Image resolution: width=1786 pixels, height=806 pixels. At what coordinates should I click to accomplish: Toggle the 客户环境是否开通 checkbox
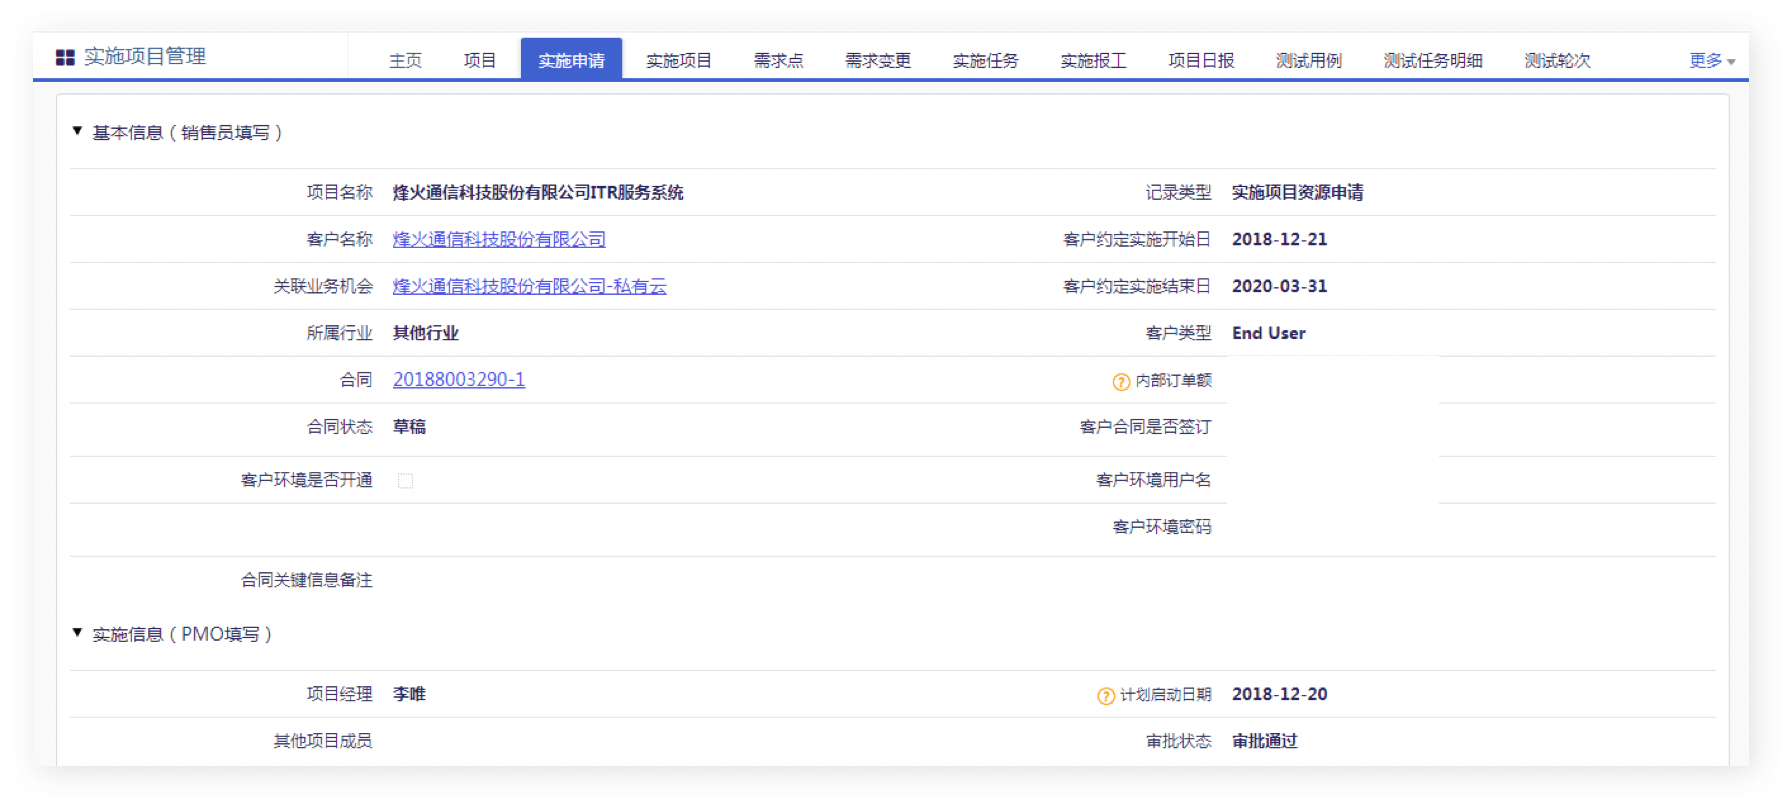[x=405, y=481]
